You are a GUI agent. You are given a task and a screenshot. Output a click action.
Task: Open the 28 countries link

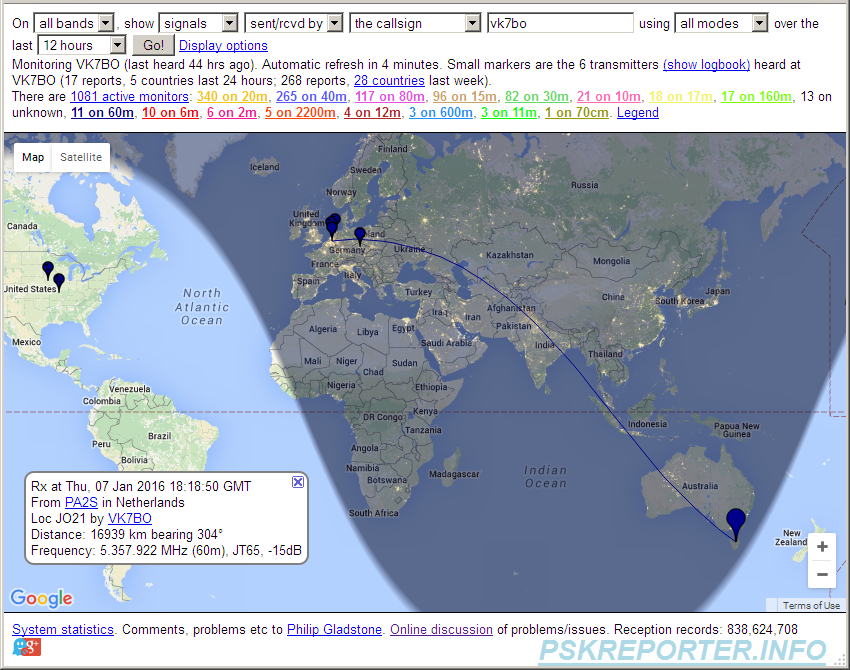389,81
